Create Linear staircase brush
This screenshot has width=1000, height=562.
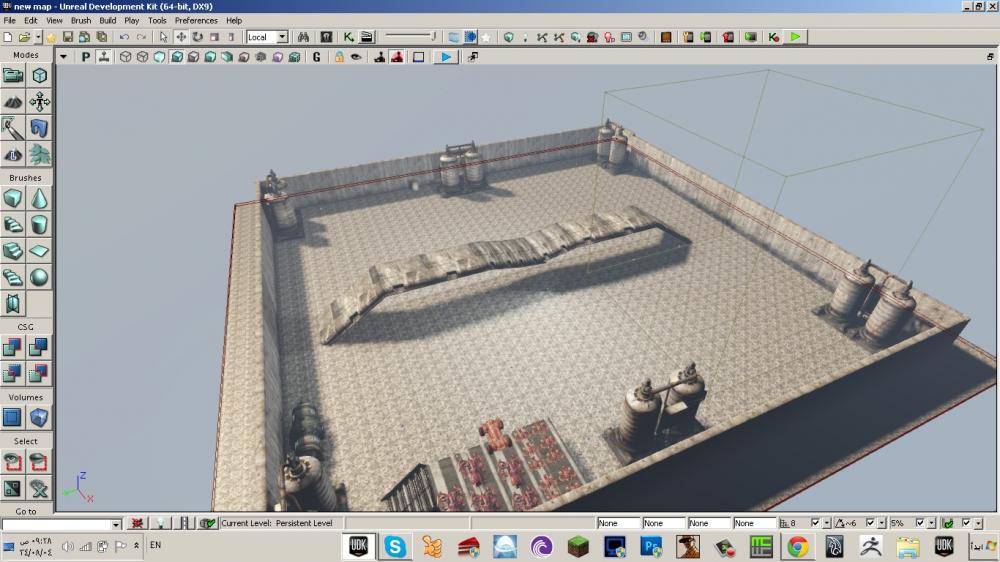(13, 251)
